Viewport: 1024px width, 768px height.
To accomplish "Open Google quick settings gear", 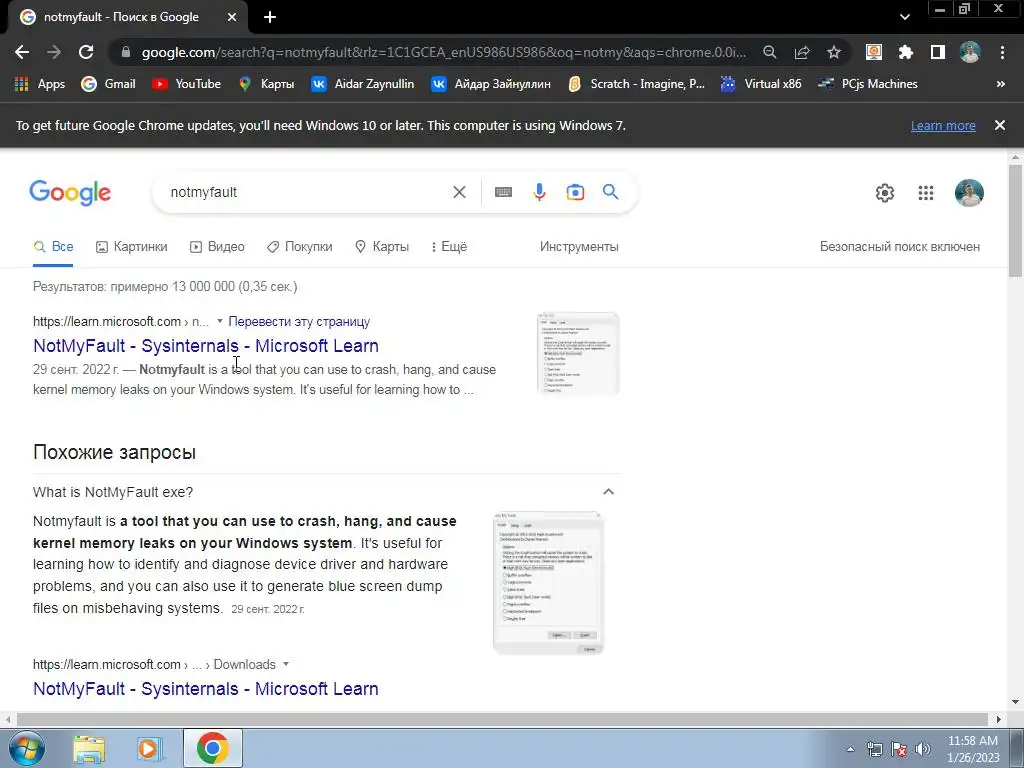I will (x=885, y=193).
